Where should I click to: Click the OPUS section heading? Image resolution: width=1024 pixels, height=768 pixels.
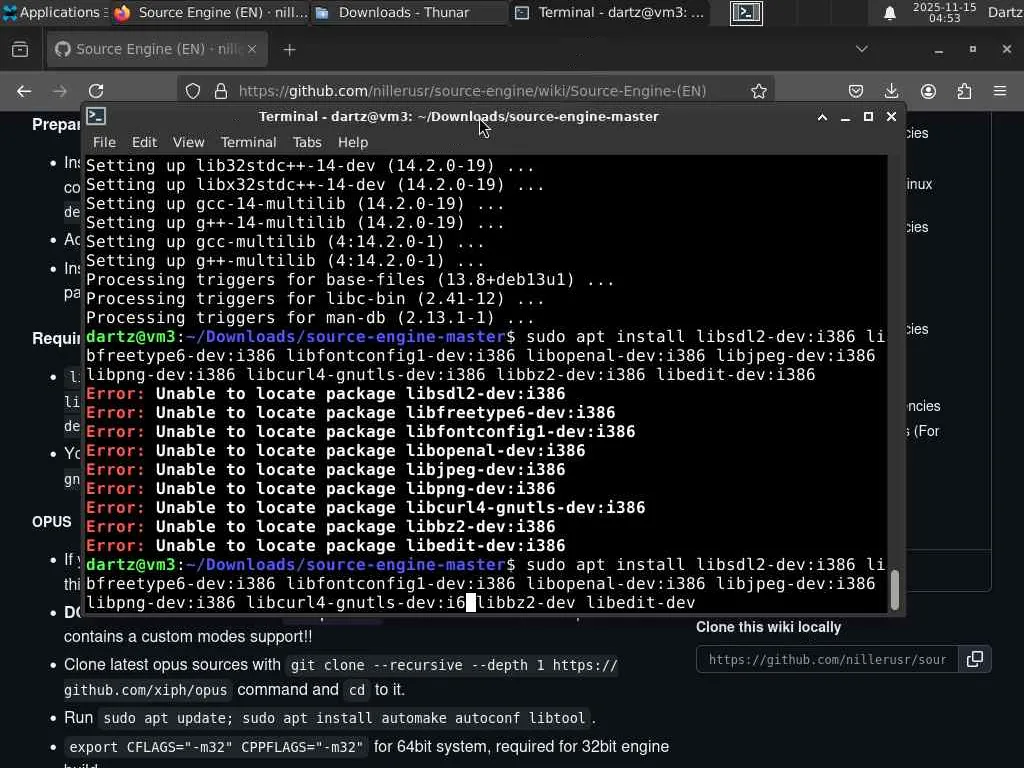[x=52, y=522]
